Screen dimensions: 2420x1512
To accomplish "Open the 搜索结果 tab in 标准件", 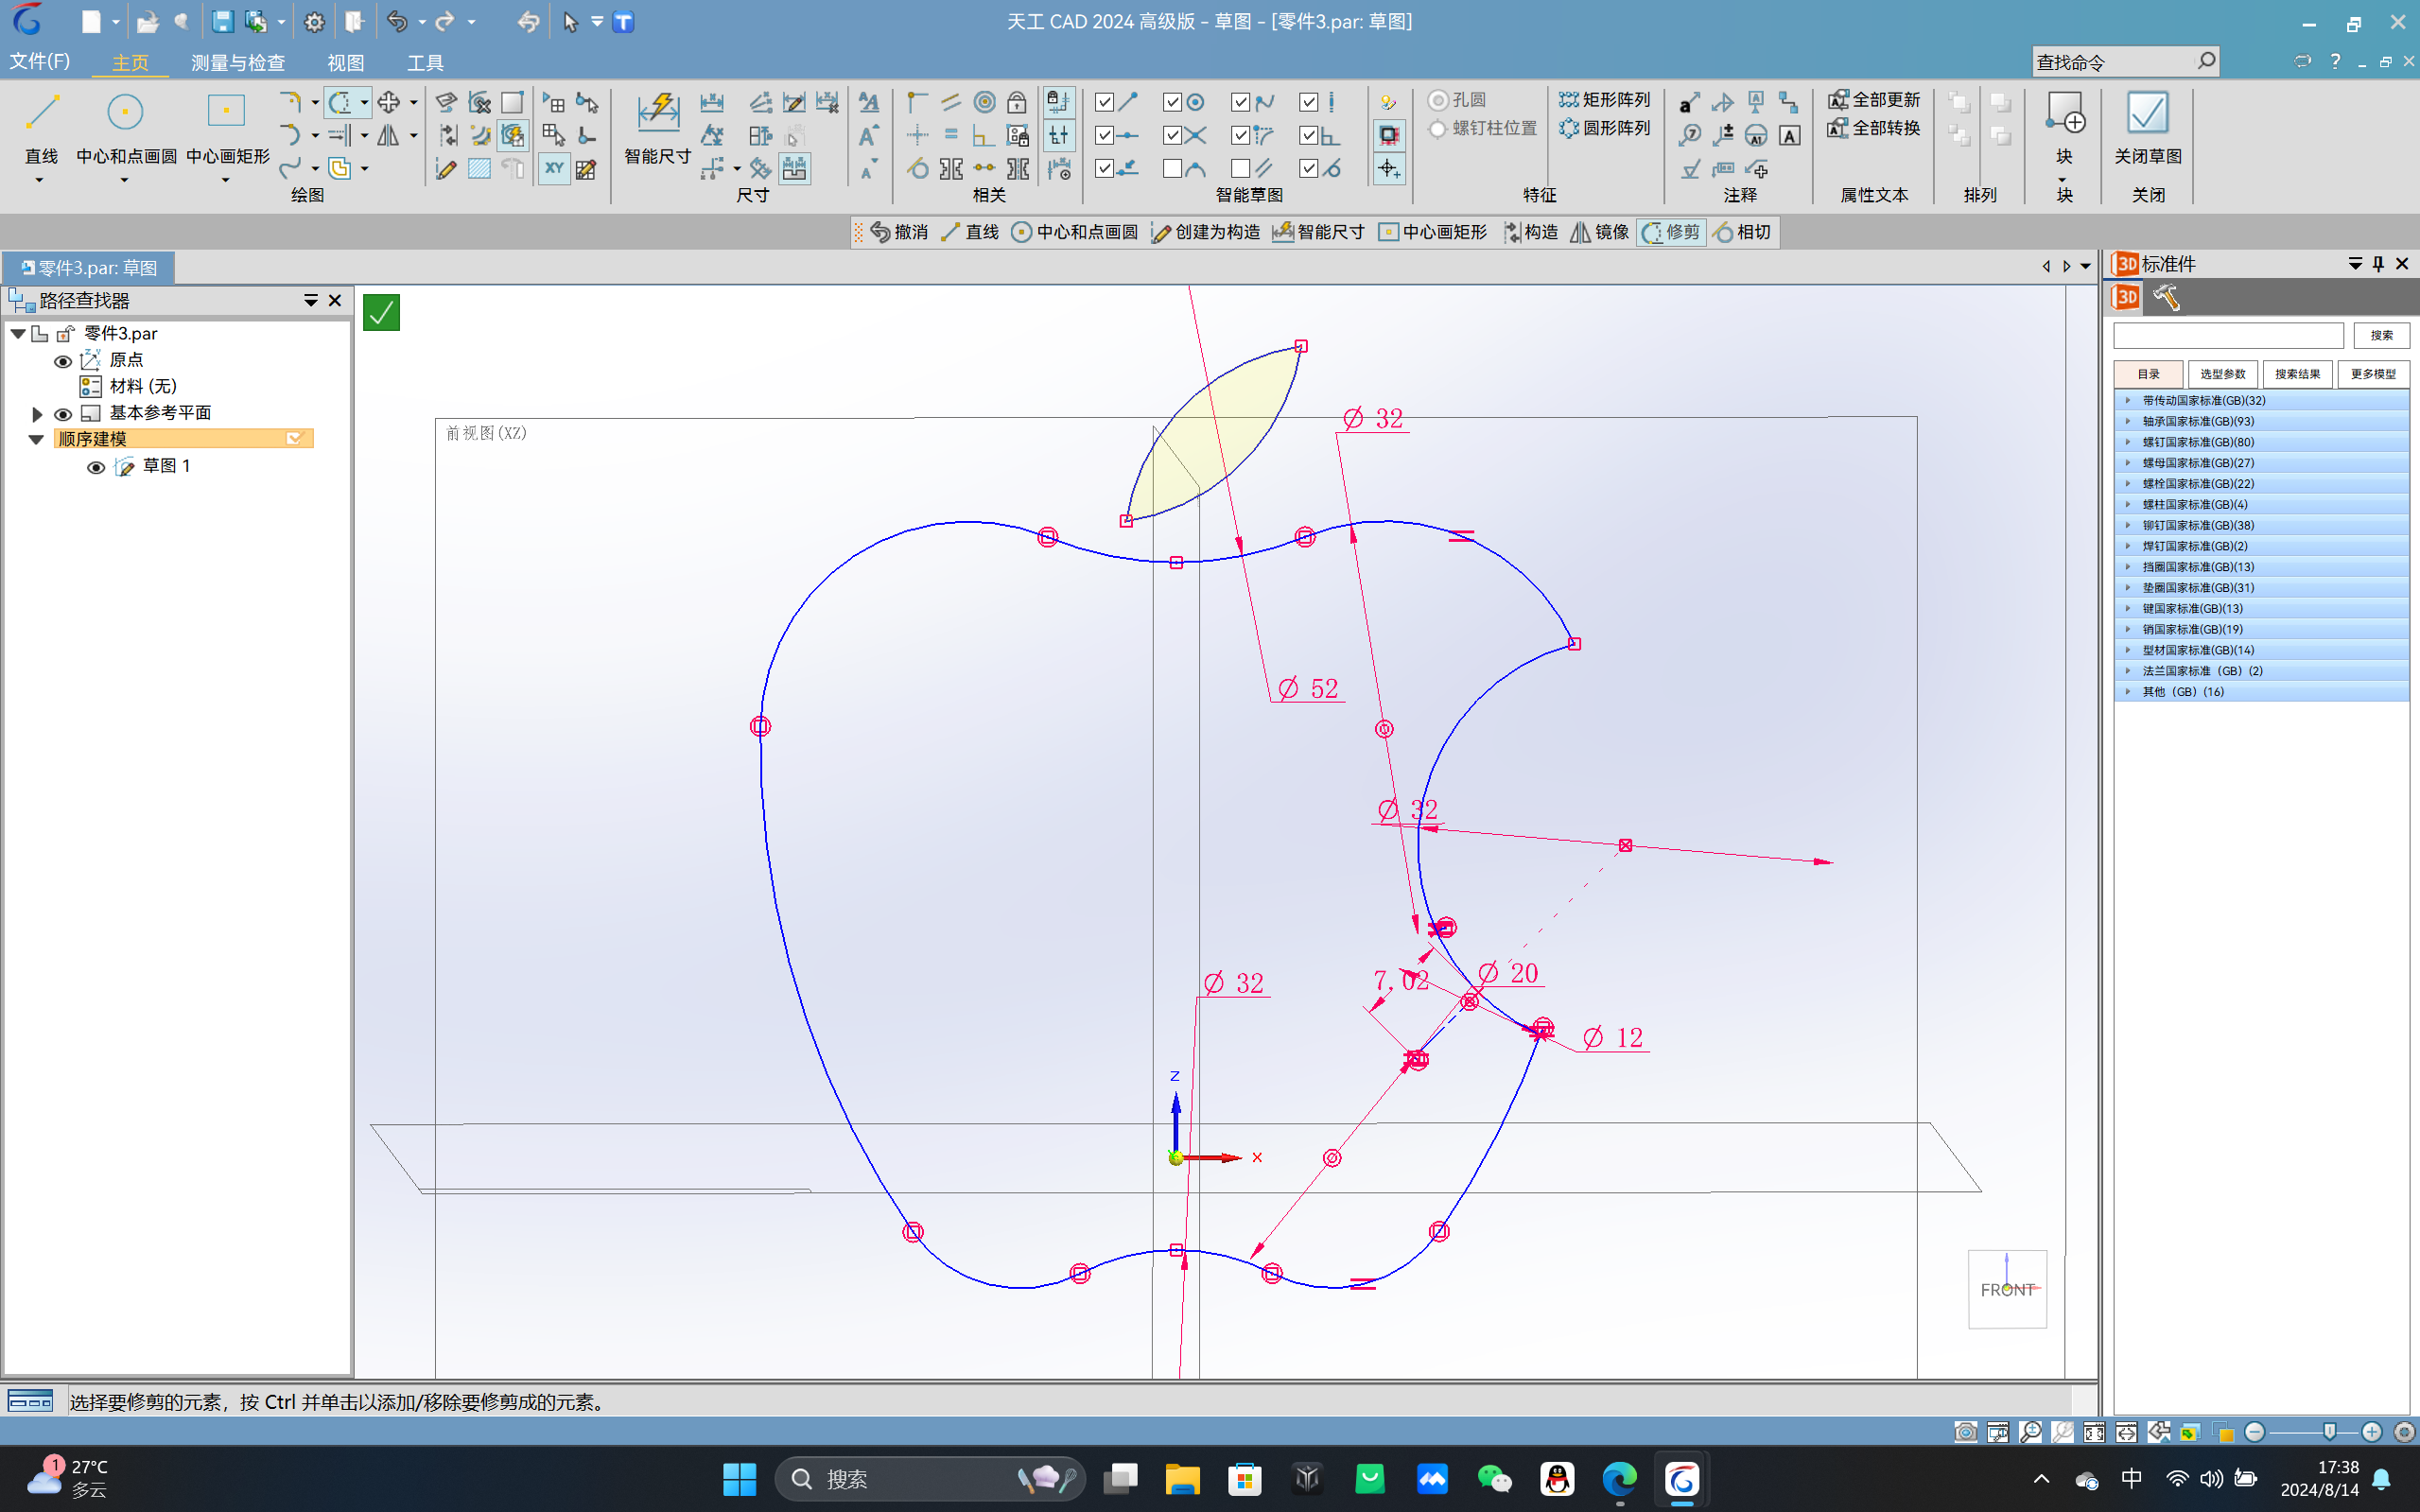I will click(2297, 374).
